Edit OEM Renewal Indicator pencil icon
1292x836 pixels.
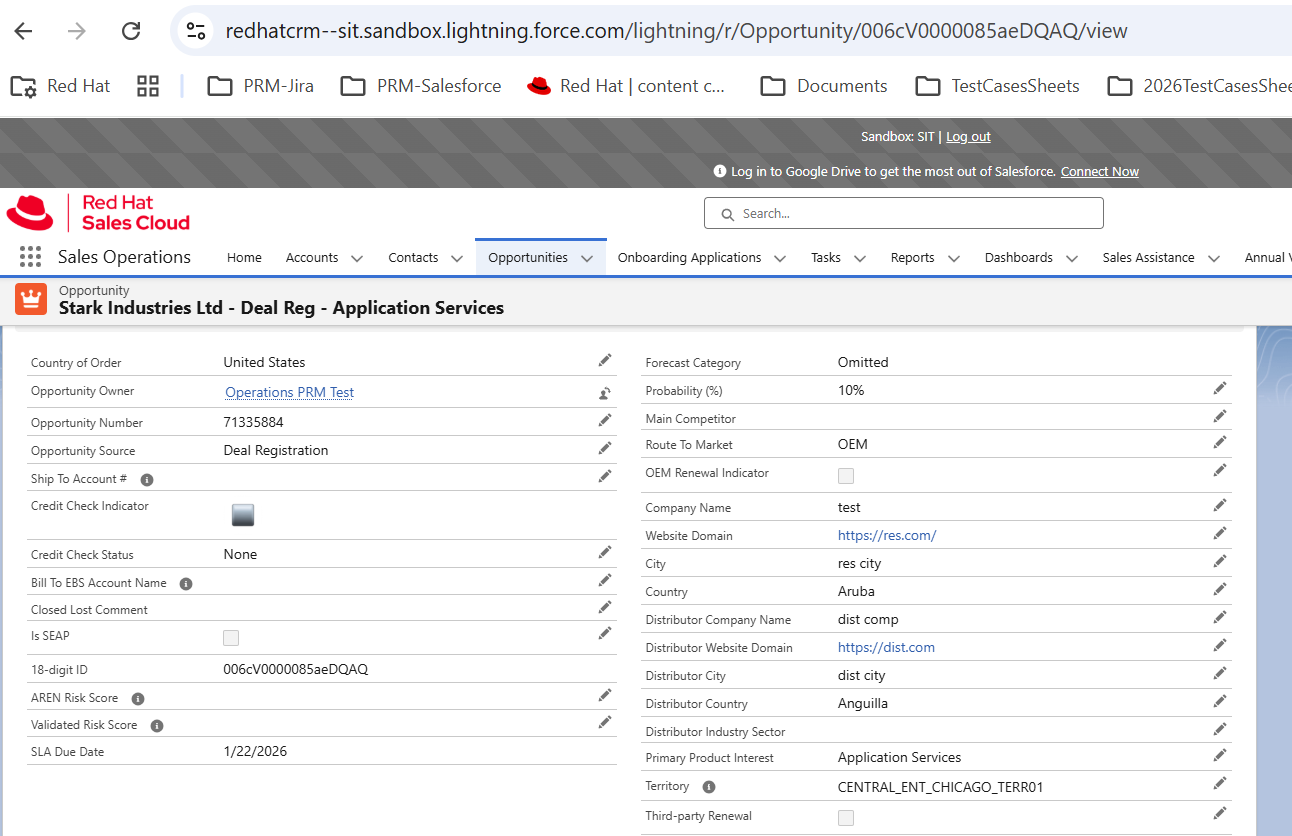point(1220,470)
